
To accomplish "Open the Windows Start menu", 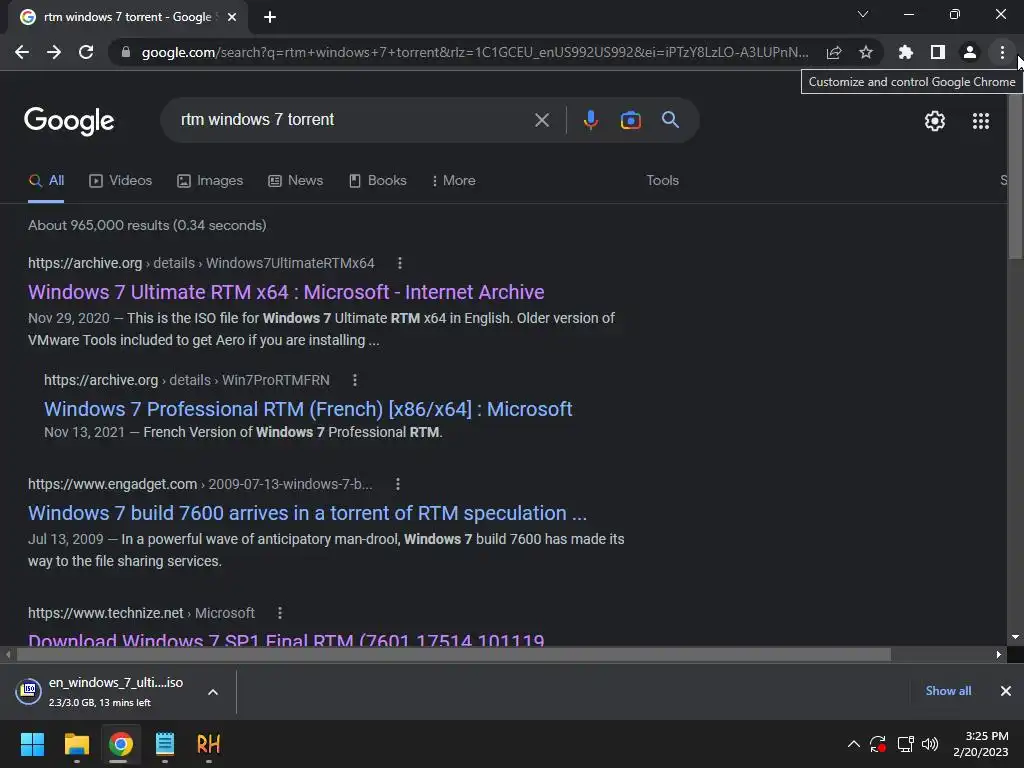I will [32, 744].
